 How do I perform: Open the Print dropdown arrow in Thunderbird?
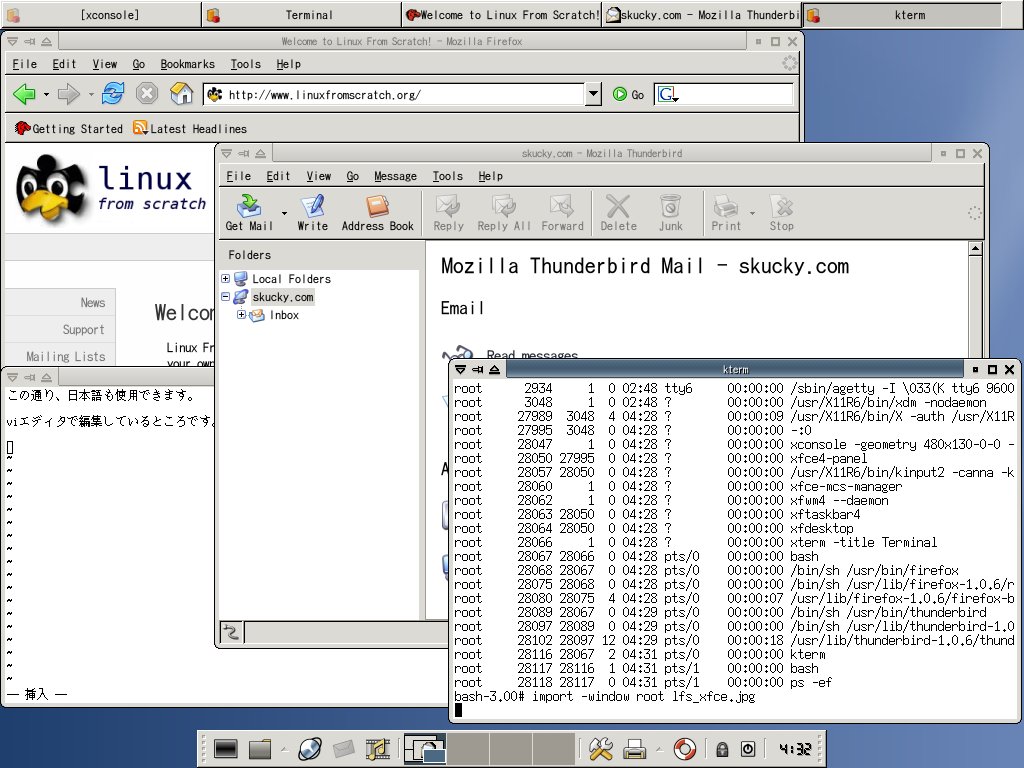click(x=752, y=213)
